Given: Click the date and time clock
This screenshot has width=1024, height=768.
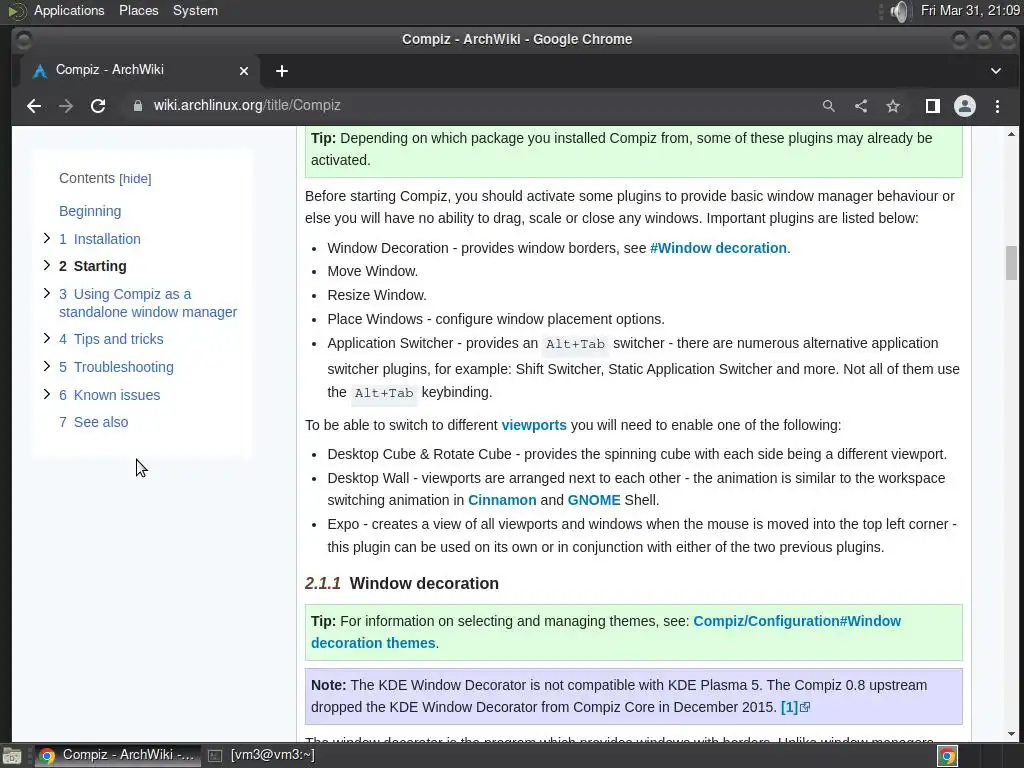Looking at the screenshot, I should [x=970, y=10].
